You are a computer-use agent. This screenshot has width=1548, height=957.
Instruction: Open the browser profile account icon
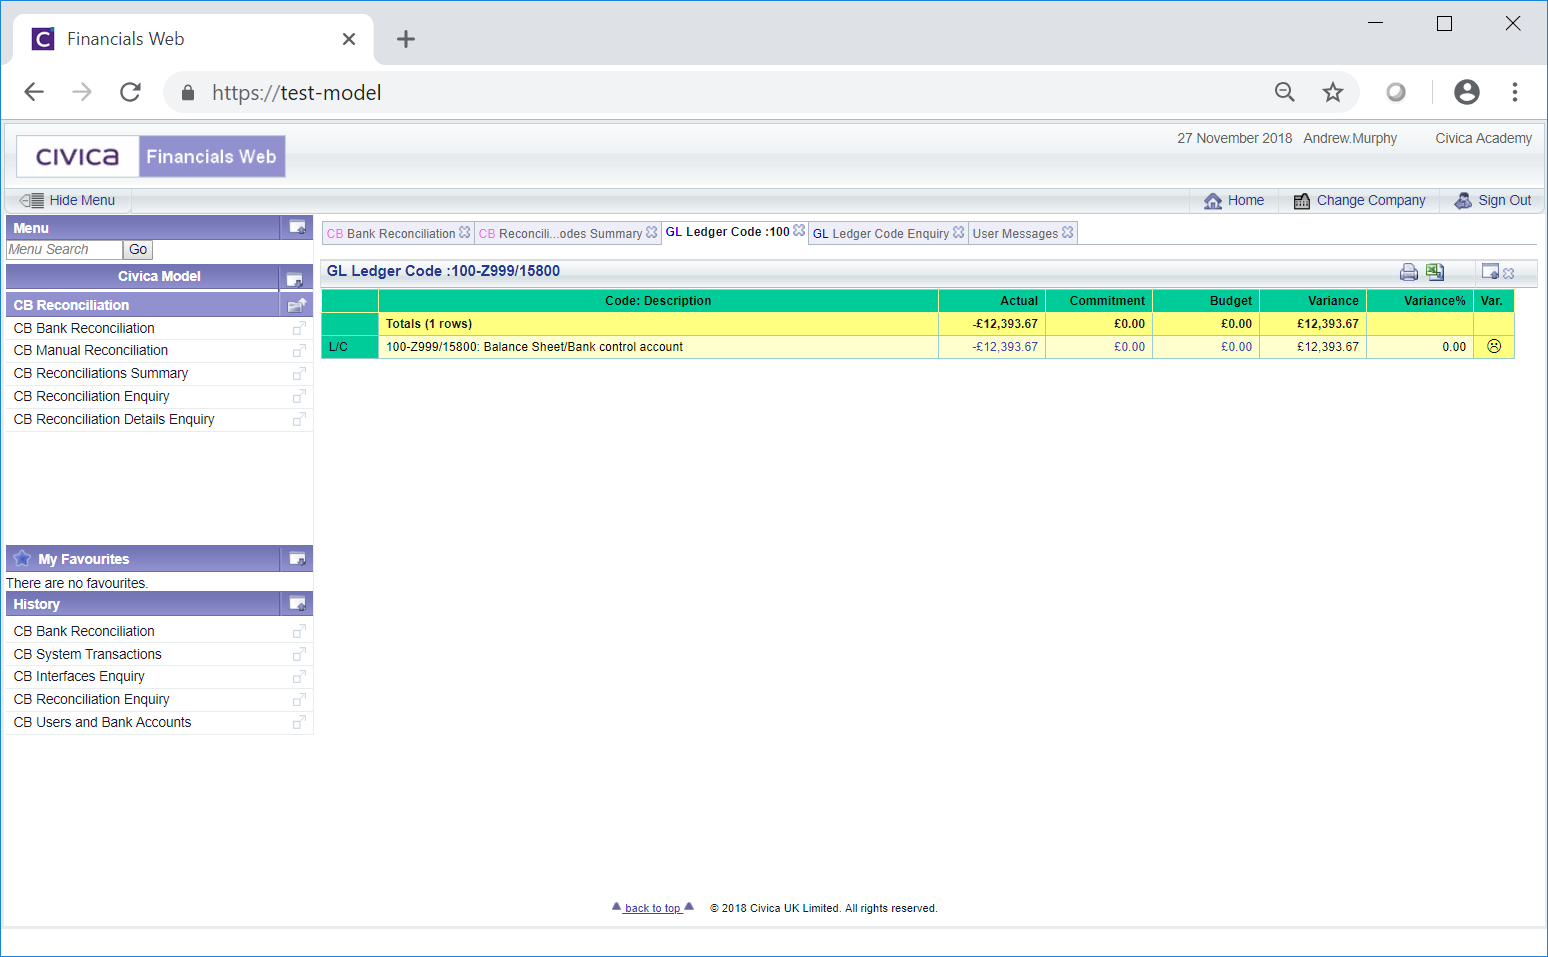(1467, 92)
